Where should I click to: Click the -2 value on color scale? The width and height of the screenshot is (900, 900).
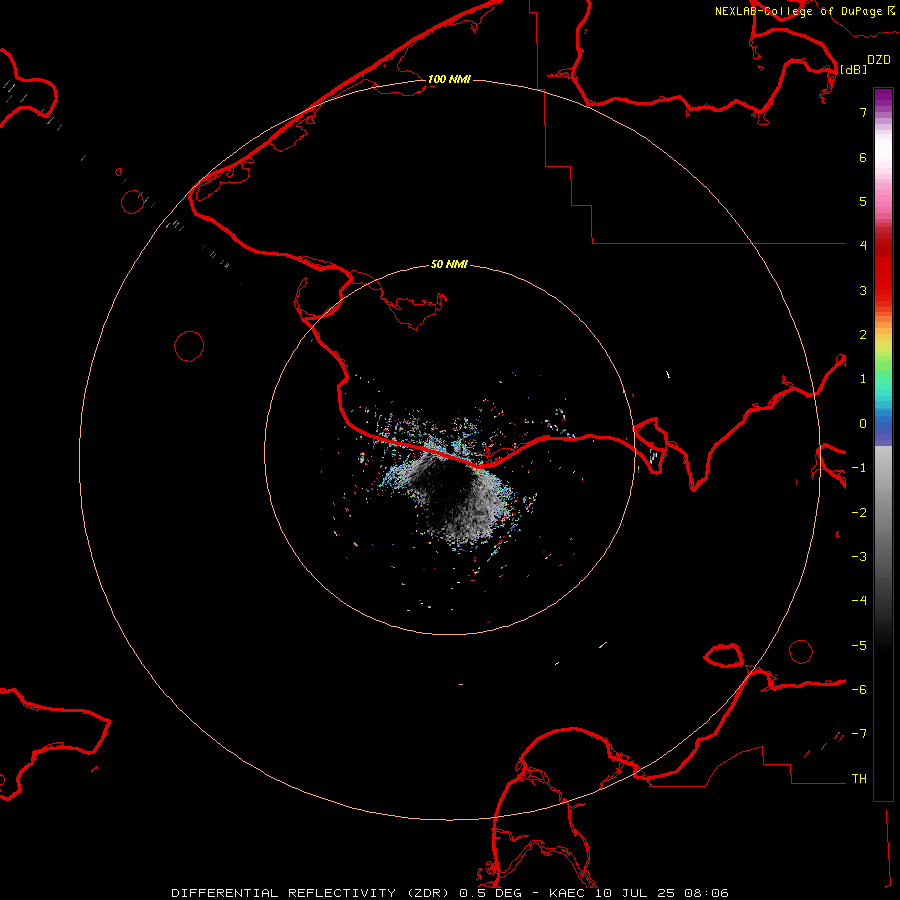click(x=859, y=513)
